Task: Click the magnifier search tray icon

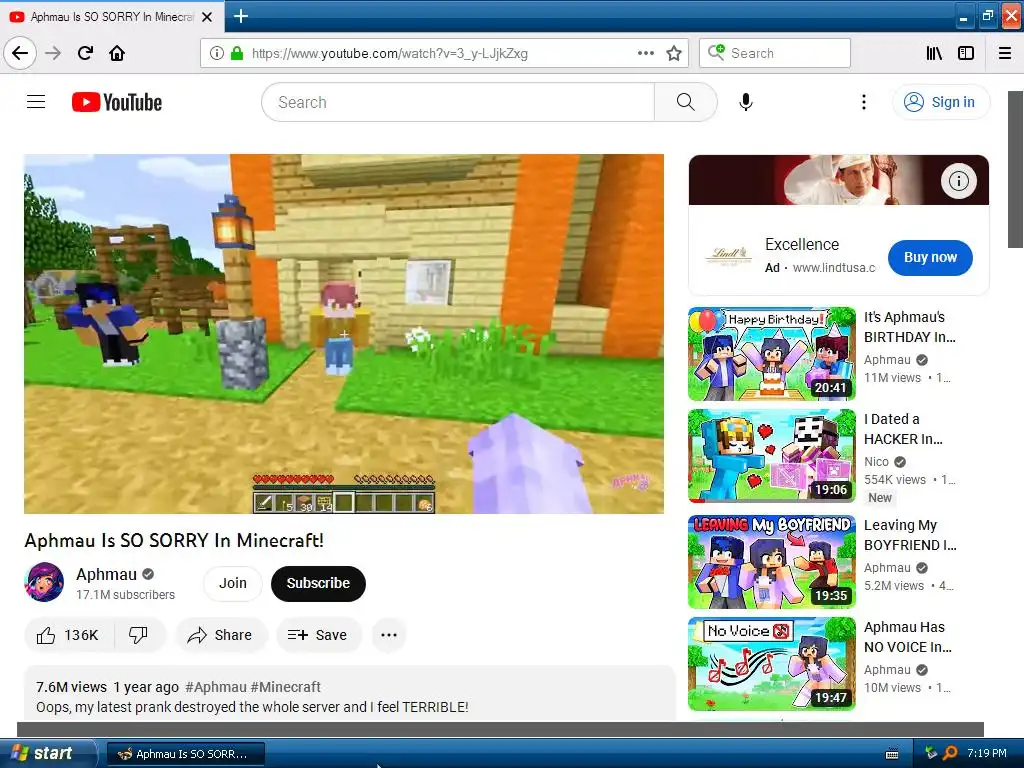Action: [950, 753]
